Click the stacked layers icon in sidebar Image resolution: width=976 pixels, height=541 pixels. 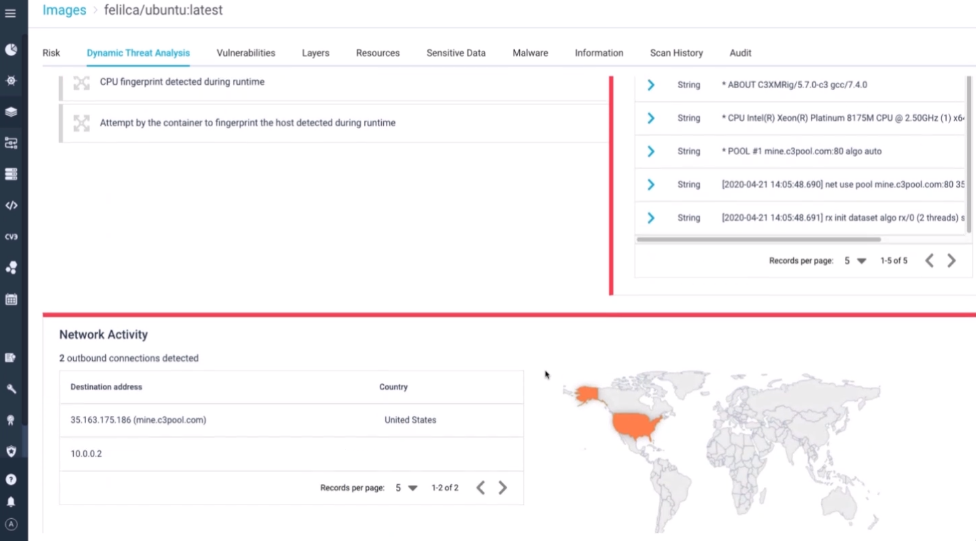11,112
